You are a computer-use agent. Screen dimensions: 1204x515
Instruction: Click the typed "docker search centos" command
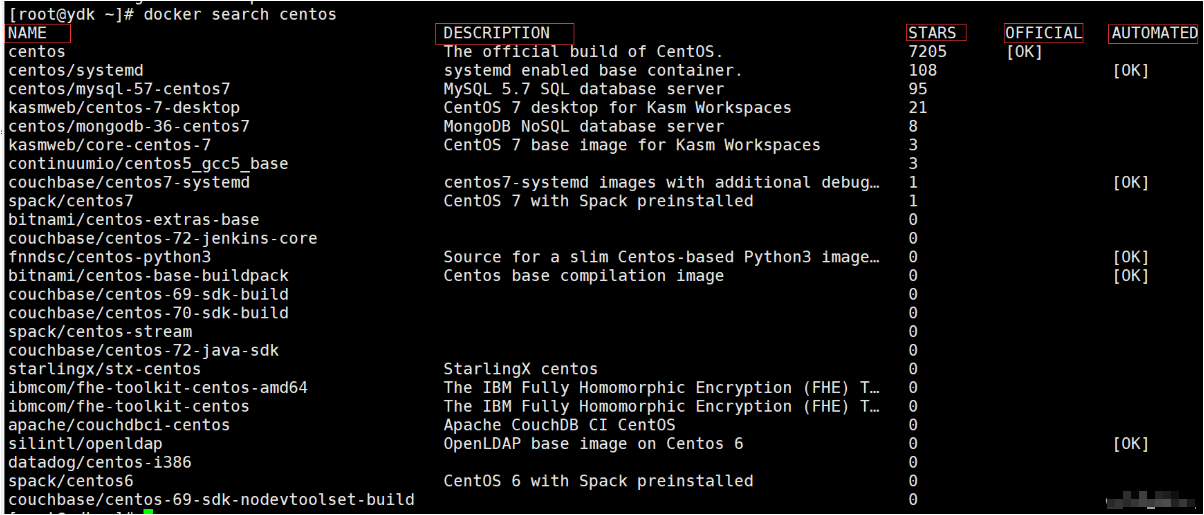pyautogui.click(x=240, y=14)
